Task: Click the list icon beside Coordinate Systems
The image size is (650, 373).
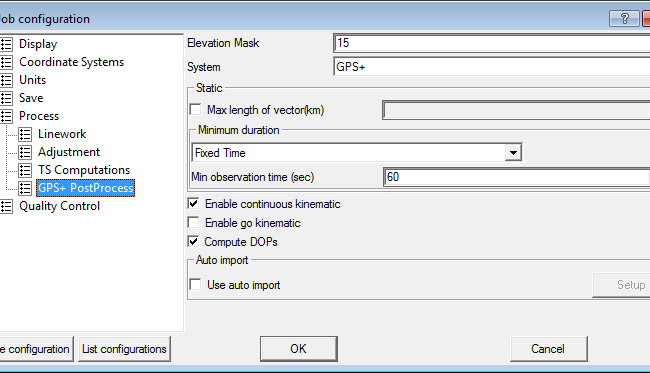Action: click(6, 62)
